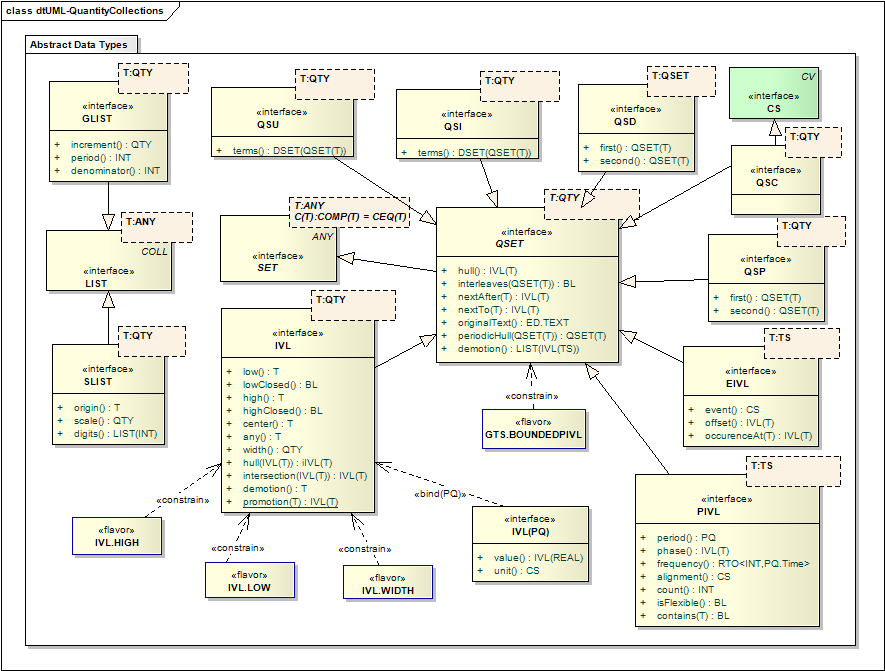
Task: Click the class dtUML-QuantityCollections frame label
Action: tap(85, 11)
